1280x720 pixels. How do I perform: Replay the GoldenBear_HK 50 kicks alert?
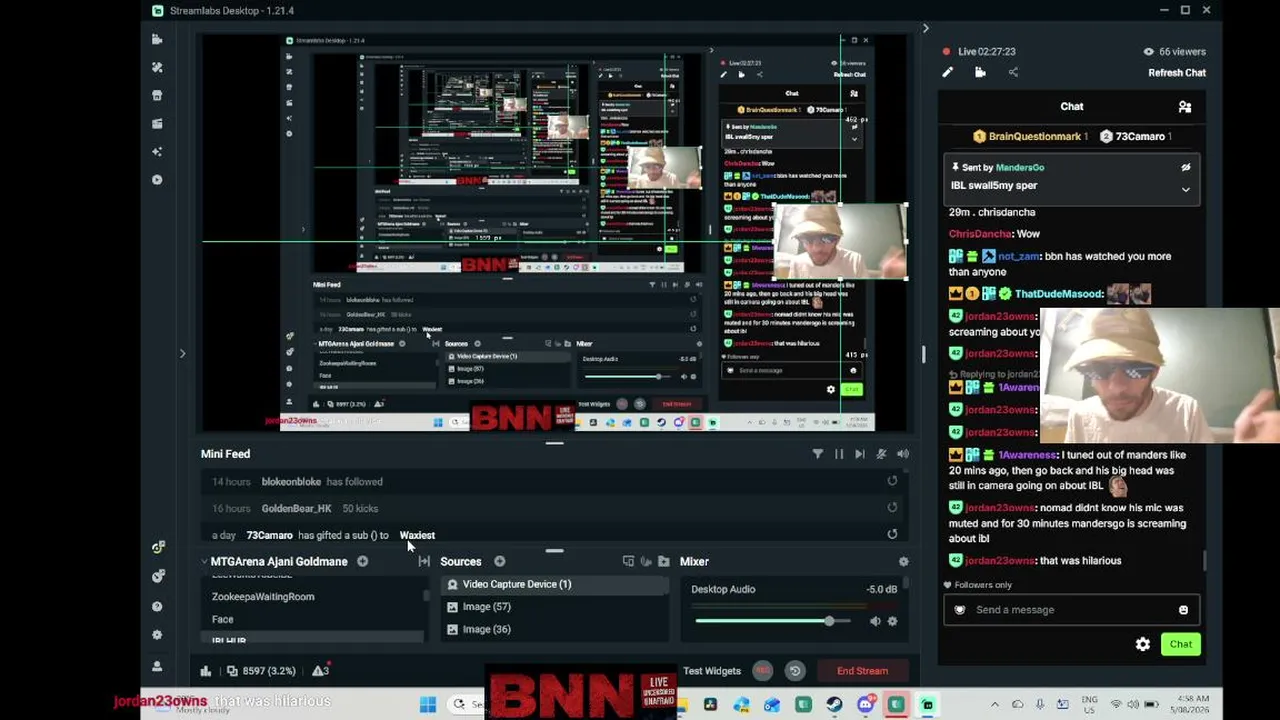892,508
